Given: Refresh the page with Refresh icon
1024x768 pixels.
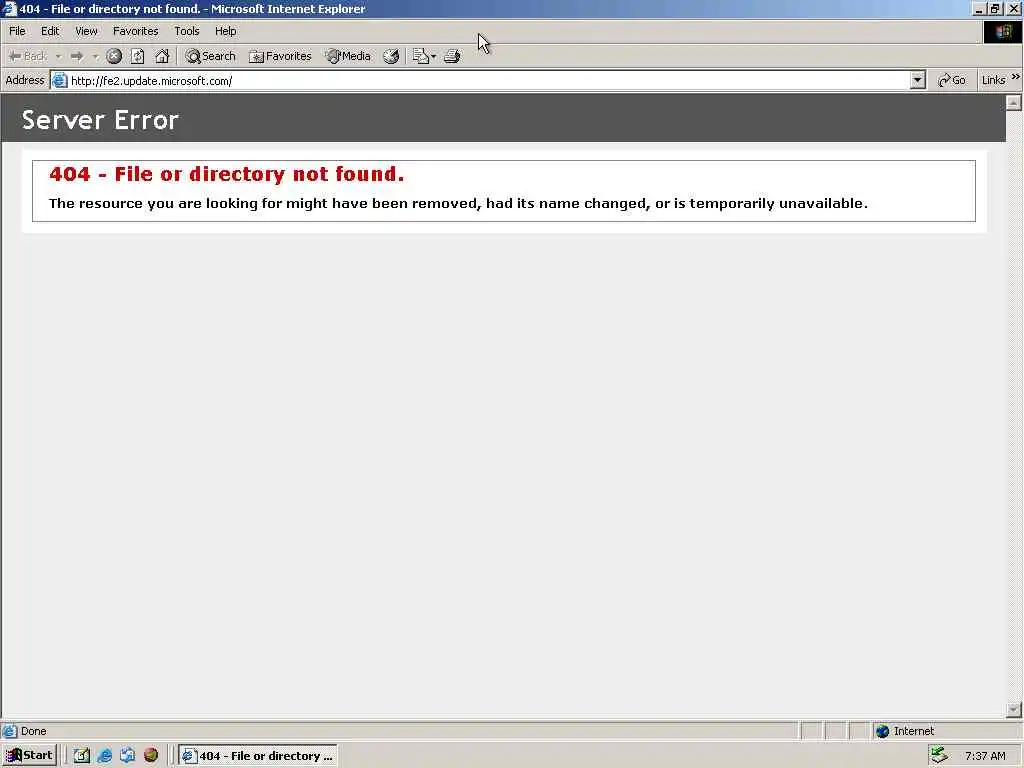Looking at the screenshot, I should pos(138,56).
